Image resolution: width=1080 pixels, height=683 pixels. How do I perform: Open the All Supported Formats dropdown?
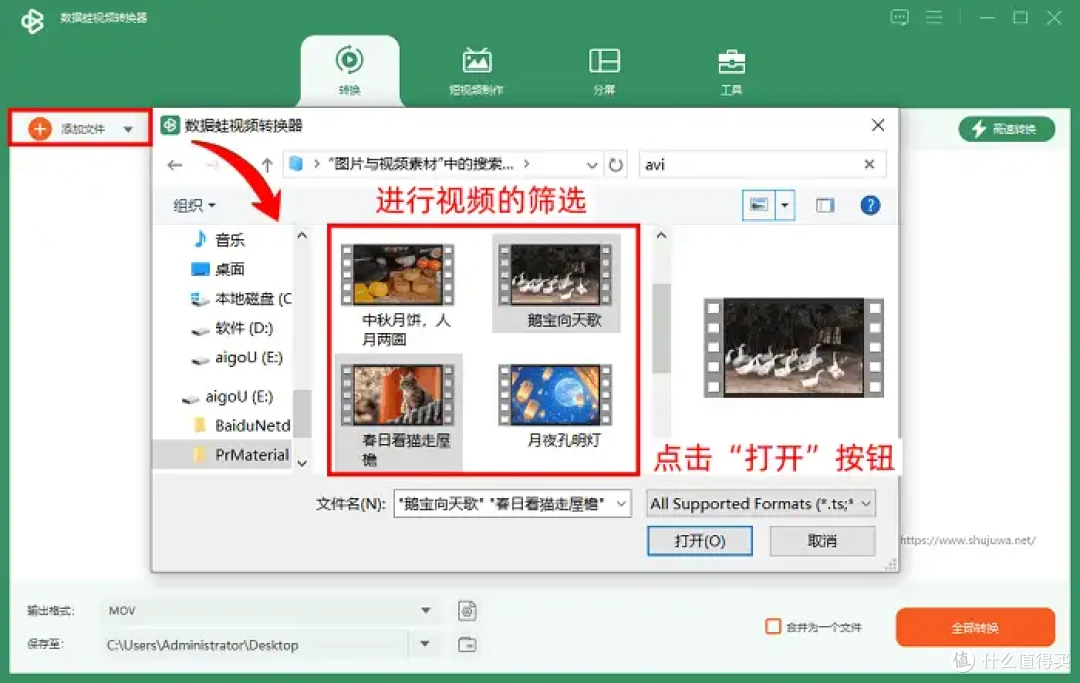[x=760, y=504]
